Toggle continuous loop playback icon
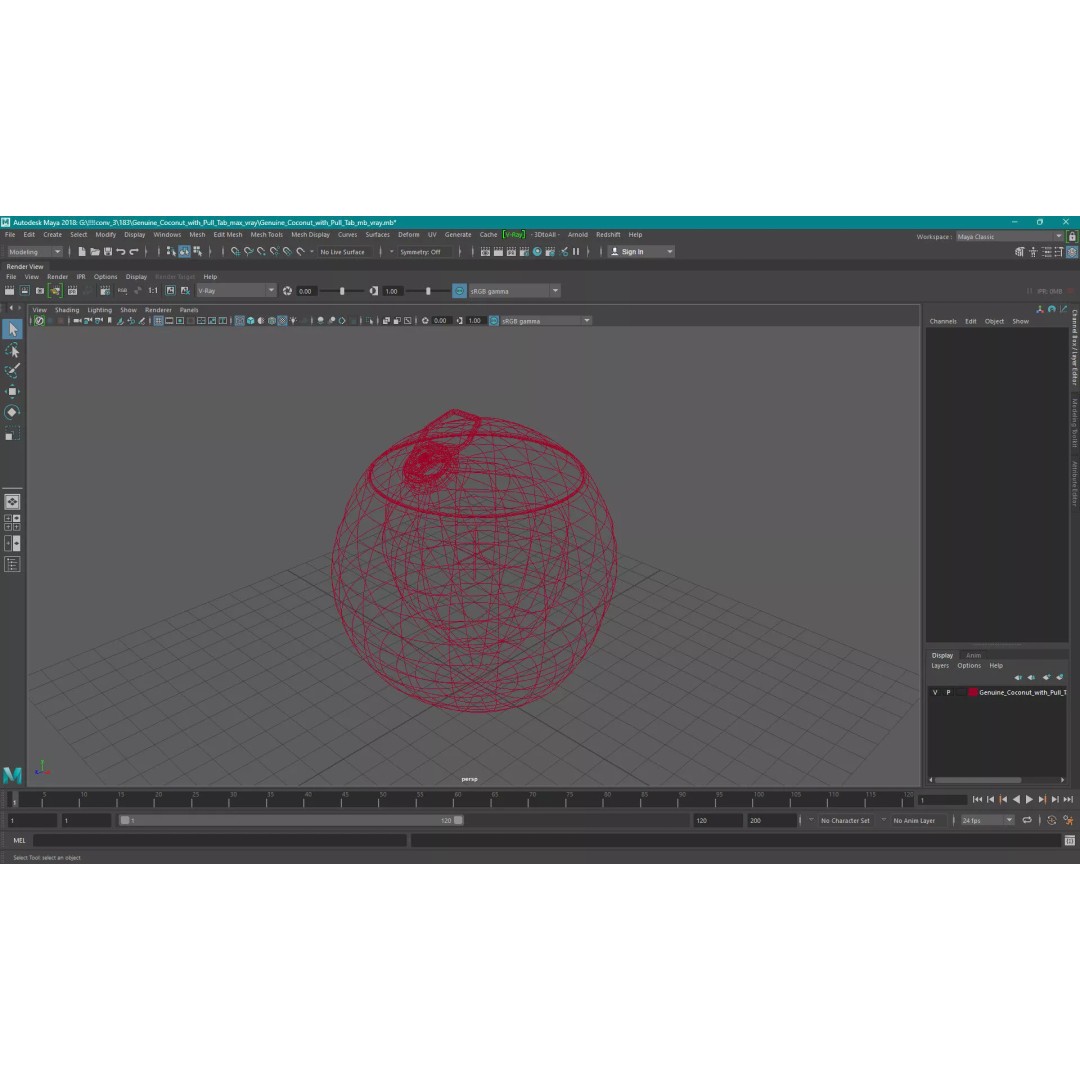The image size is (1080, 1080). [x=1027, y=820]
